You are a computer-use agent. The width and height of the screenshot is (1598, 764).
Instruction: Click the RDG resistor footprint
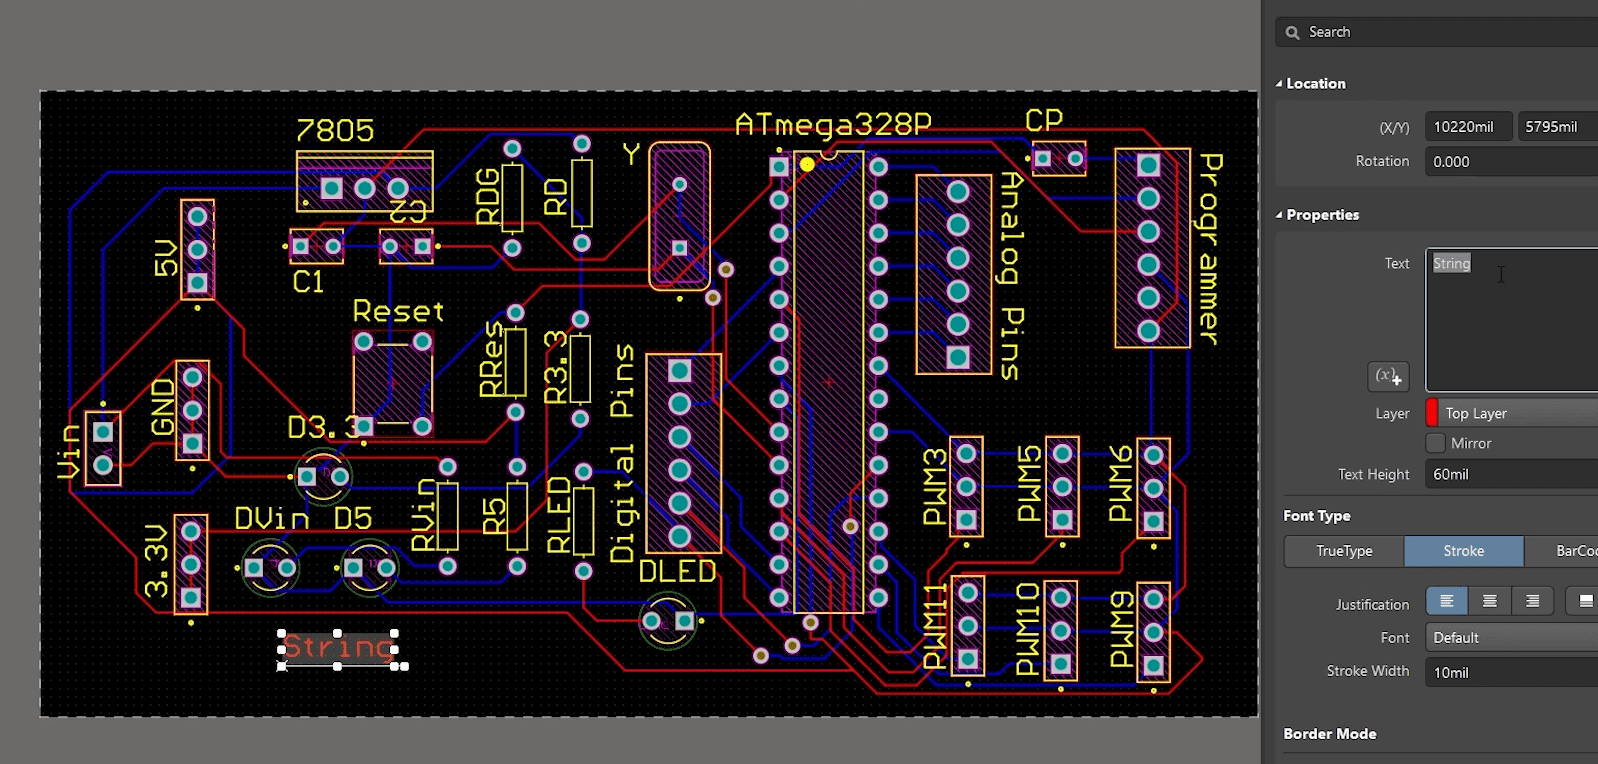(512, 198)
